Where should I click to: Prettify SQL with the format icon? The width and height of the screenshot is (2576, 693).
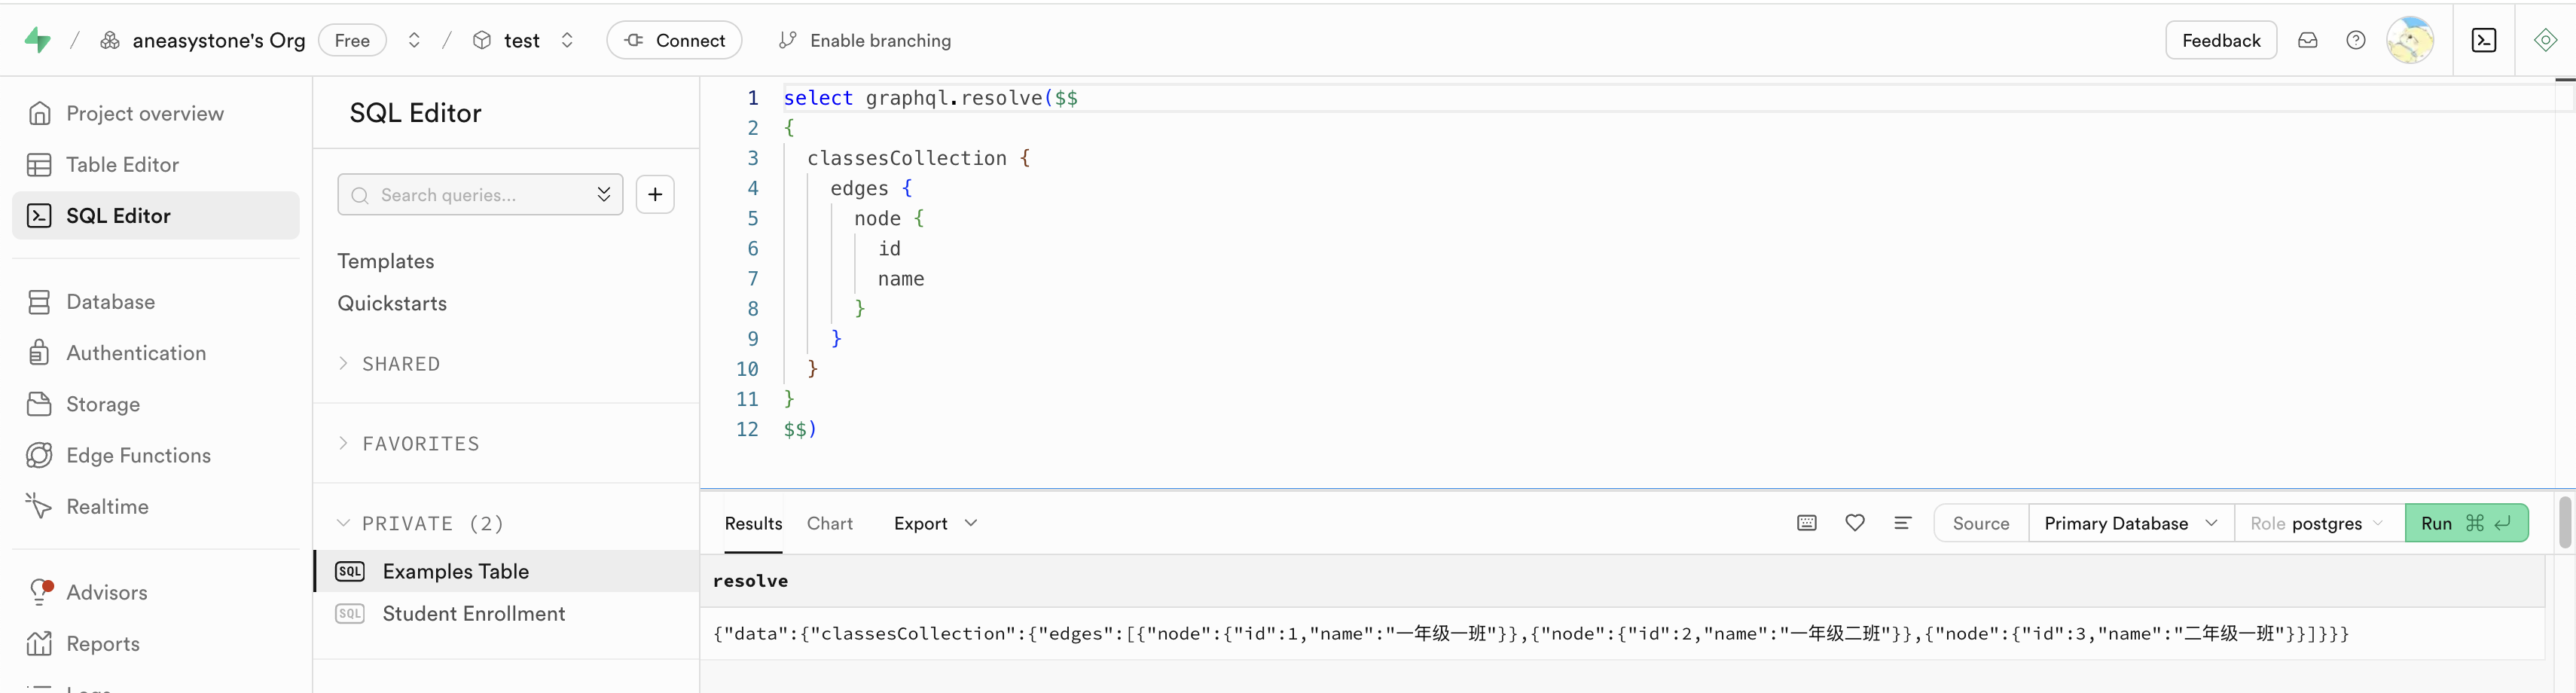(1903, 523)
